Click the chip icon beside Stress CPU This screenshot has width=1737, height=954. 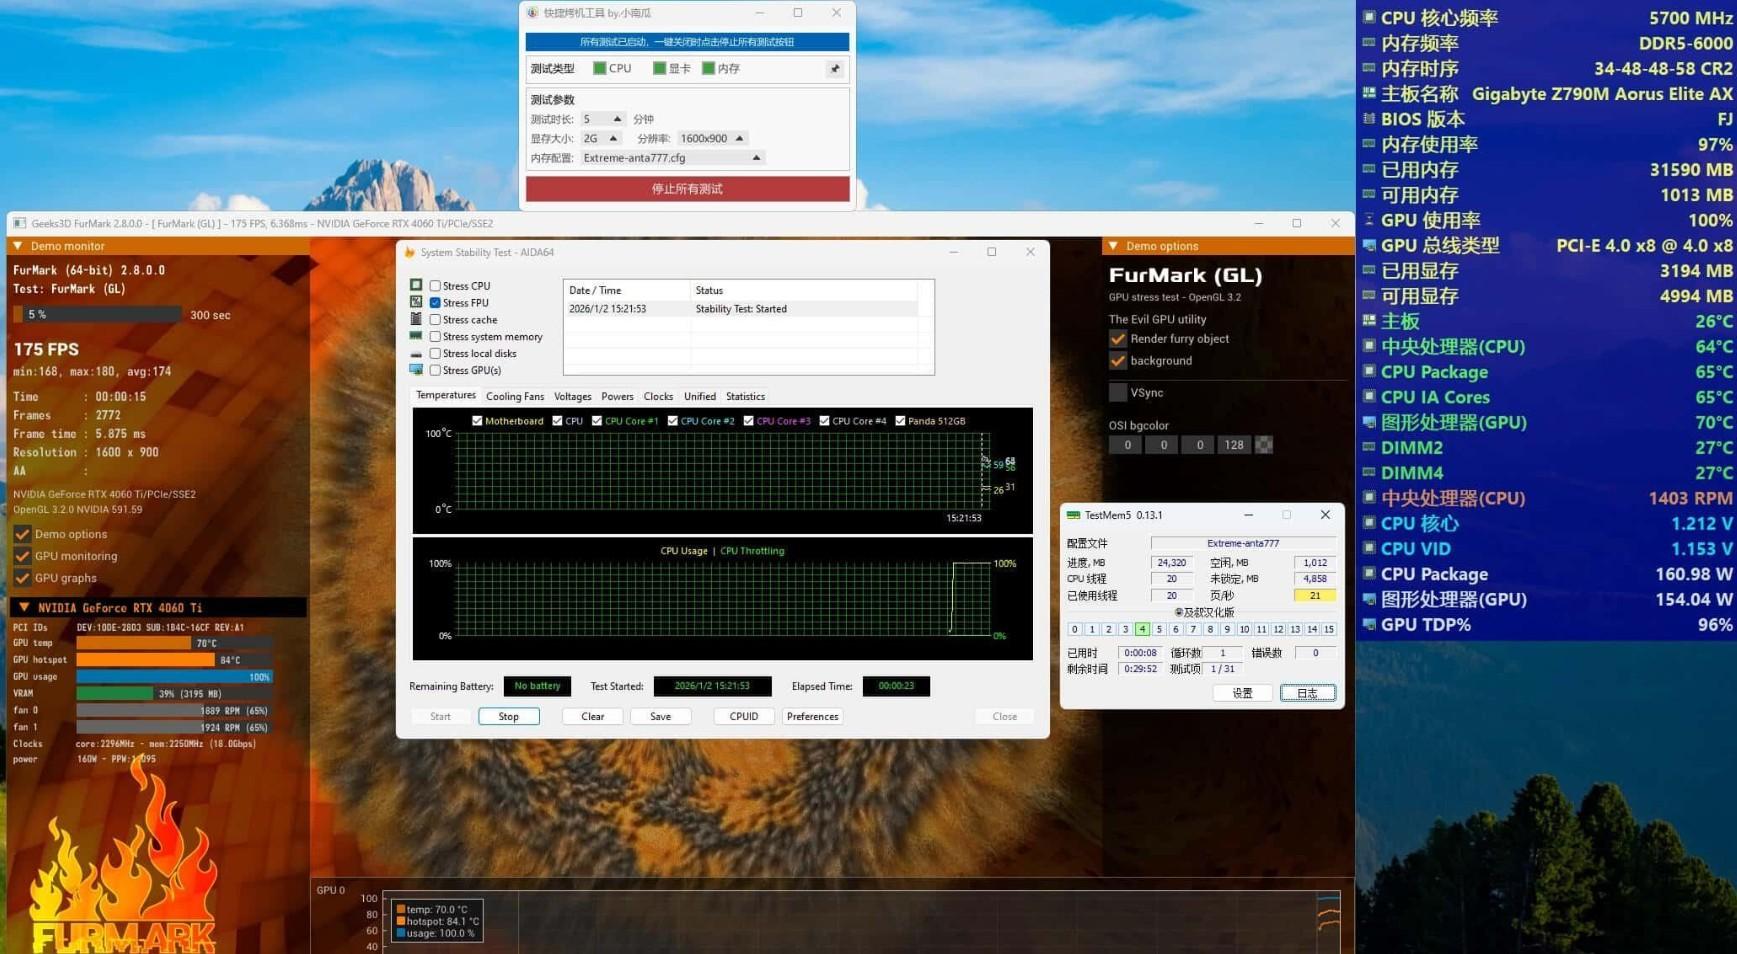pos(416,286)
